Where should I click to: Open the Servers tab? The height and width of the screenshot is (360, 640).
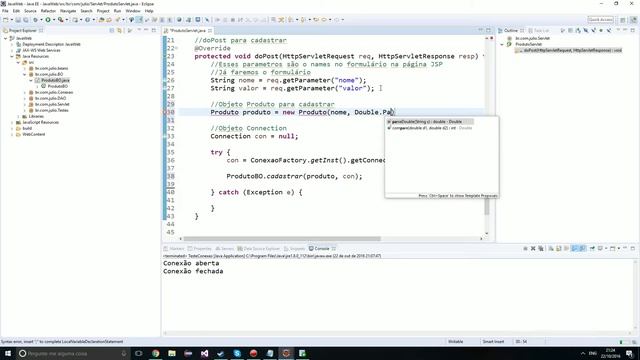coord(224,249)
